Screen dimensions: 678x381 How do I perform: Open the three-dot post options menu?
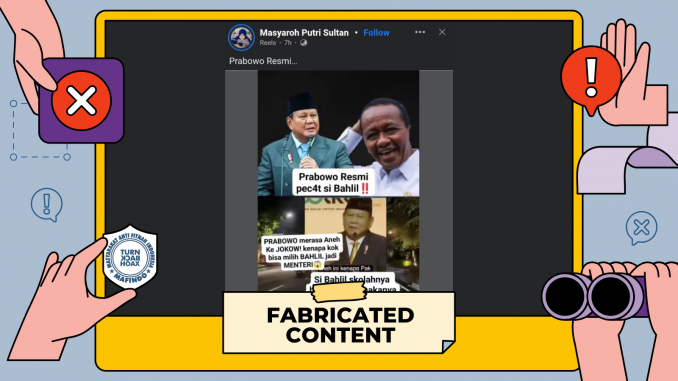(x=420, y=32)
